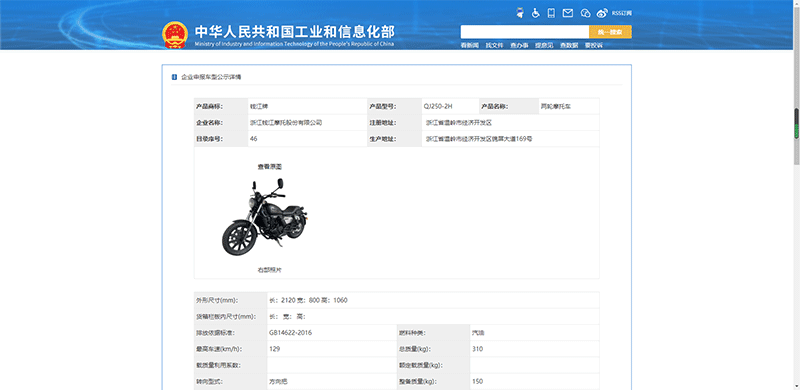
Task: Click the 燃料种类 label cell
Action: point(433,333)
